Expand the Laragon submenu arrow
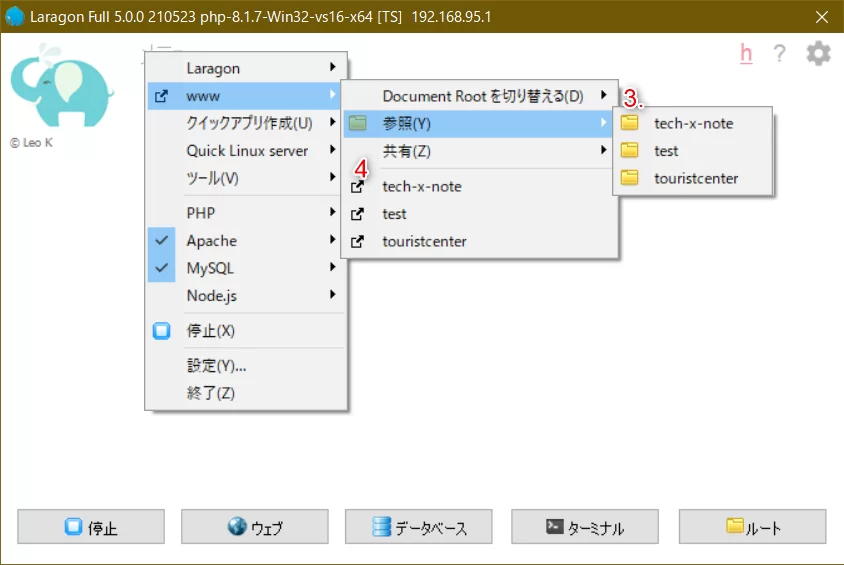 (333, 67)
